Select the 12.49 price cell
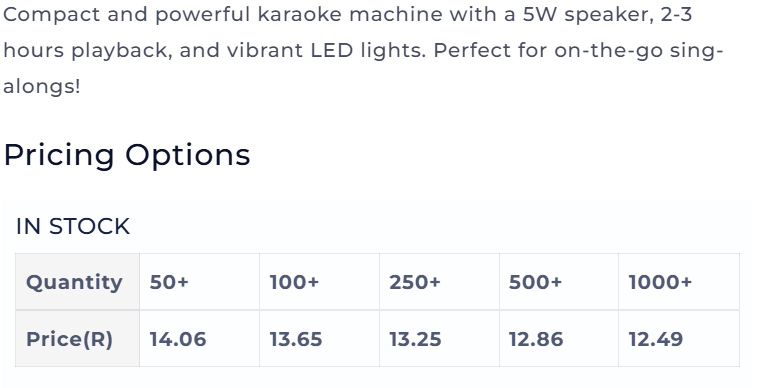This screenshot has width=757, height=388. click(x=679, y=339)
